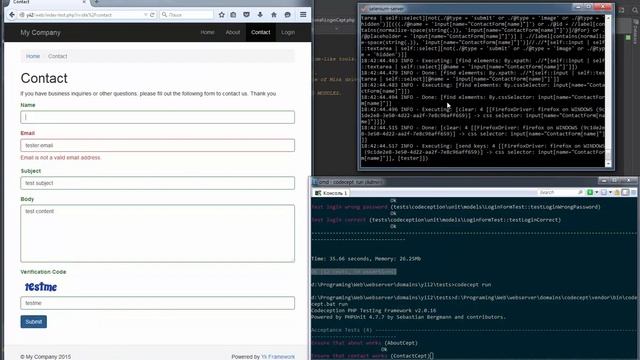The width and height of the screenshot is (640, 360).
Task: Click the testLoginCorrect result line
Action: 436,220
